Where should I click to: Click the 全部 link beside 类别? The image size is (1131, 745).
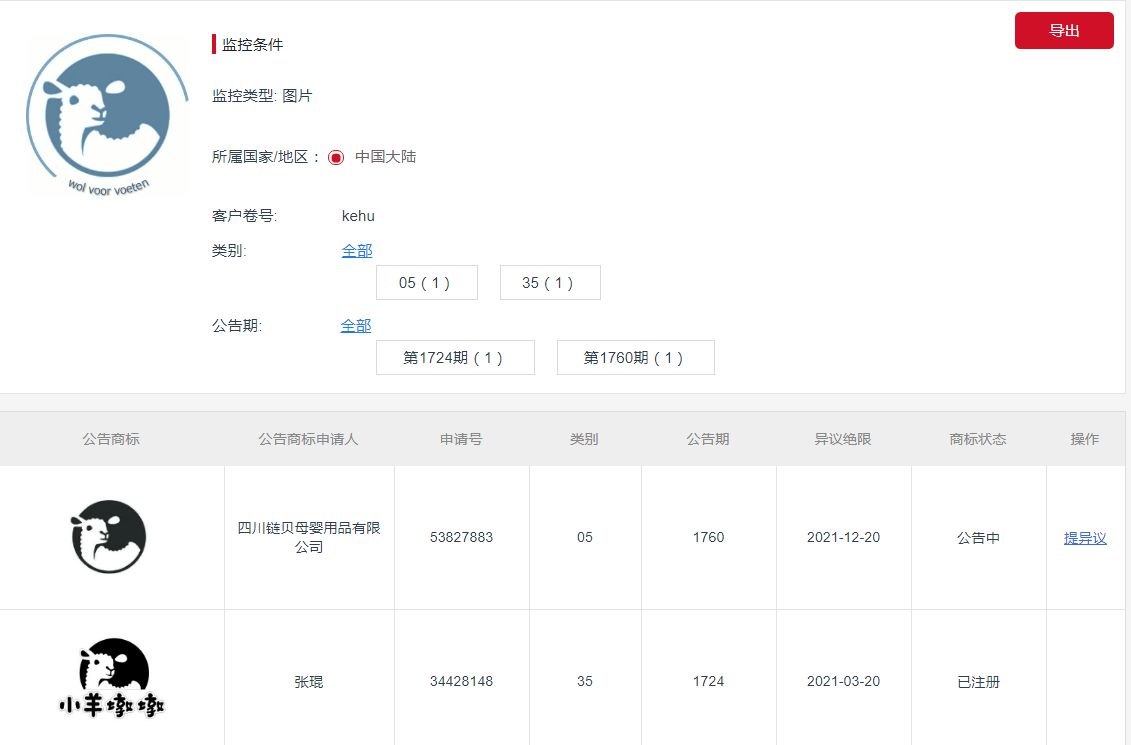coord(356,251)
